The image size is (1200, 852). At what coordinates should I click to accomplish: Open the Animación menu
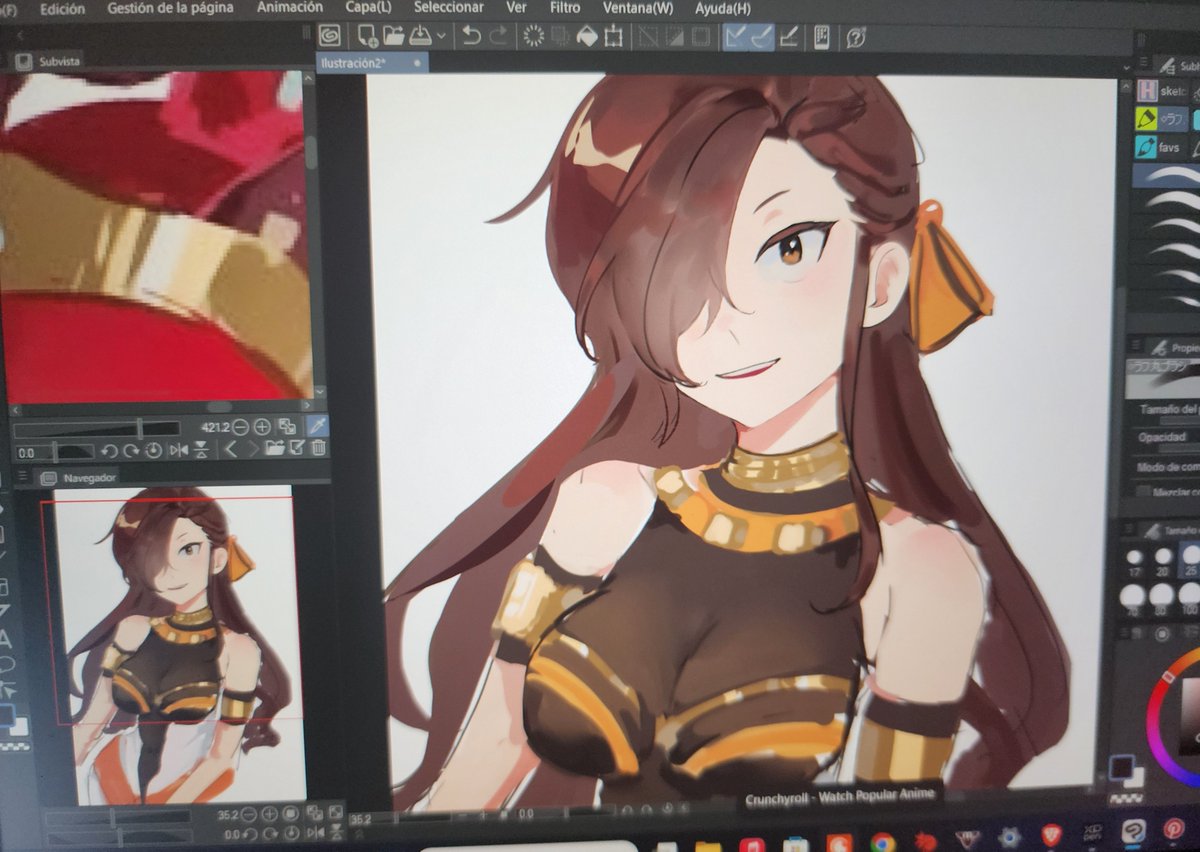tap(290, 7)
